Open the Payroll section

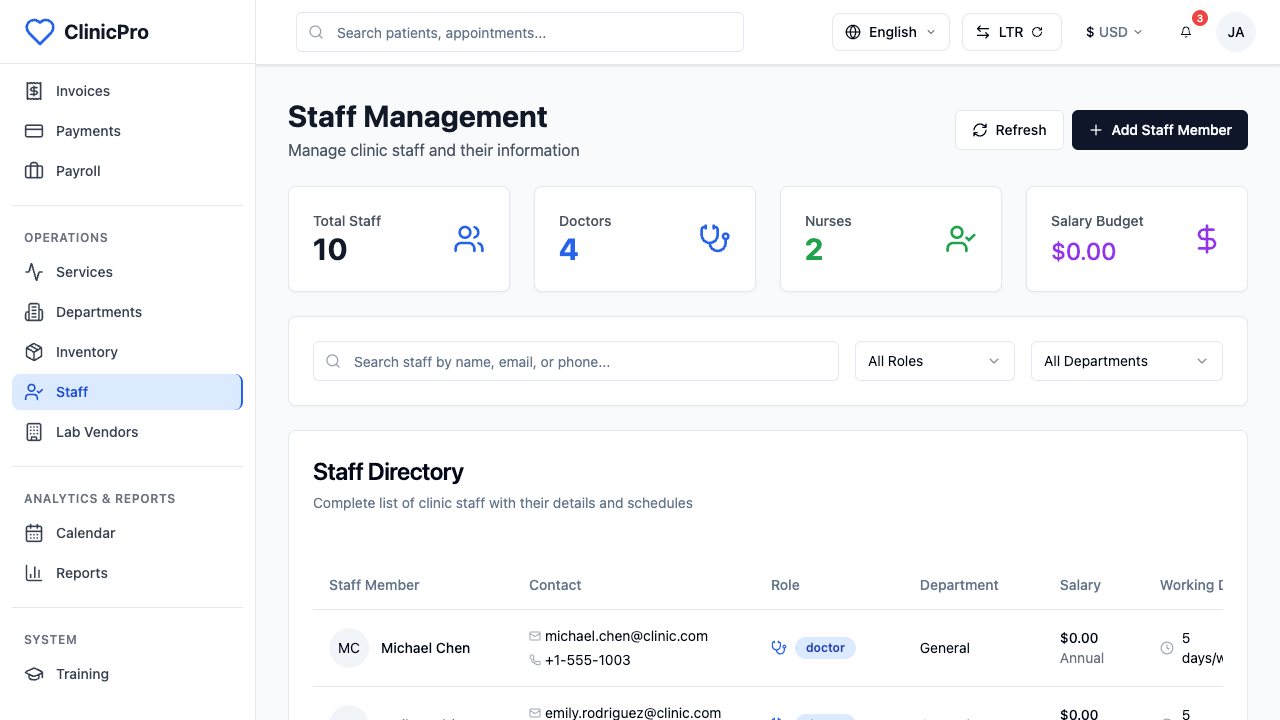pos(127,171)
